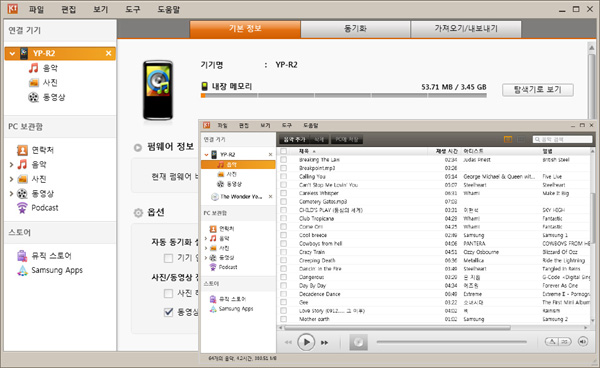Open the 도구 menu in the main window

click(133, 9)
